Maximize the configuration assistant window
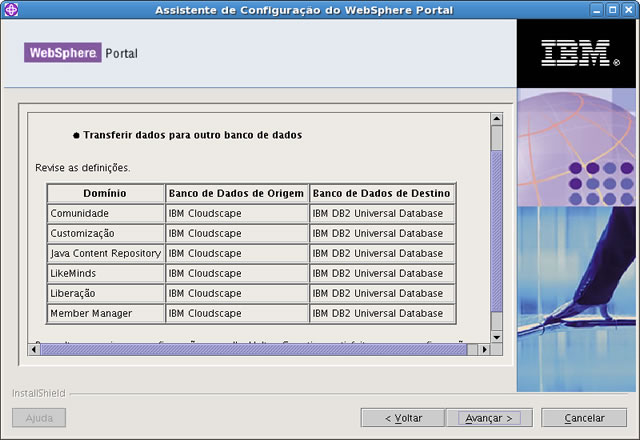This screenshot has width=640, height=440. [613, 10]
